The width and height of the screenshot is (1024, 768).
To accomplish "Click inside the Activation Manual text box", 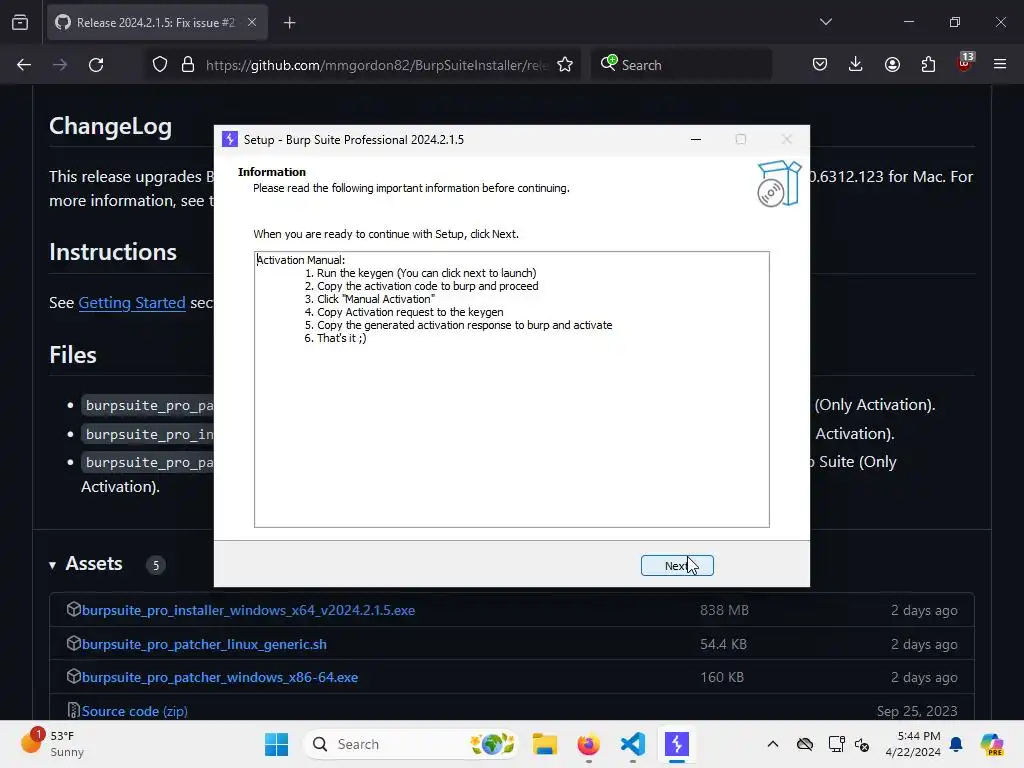I will tap(511, 389).
